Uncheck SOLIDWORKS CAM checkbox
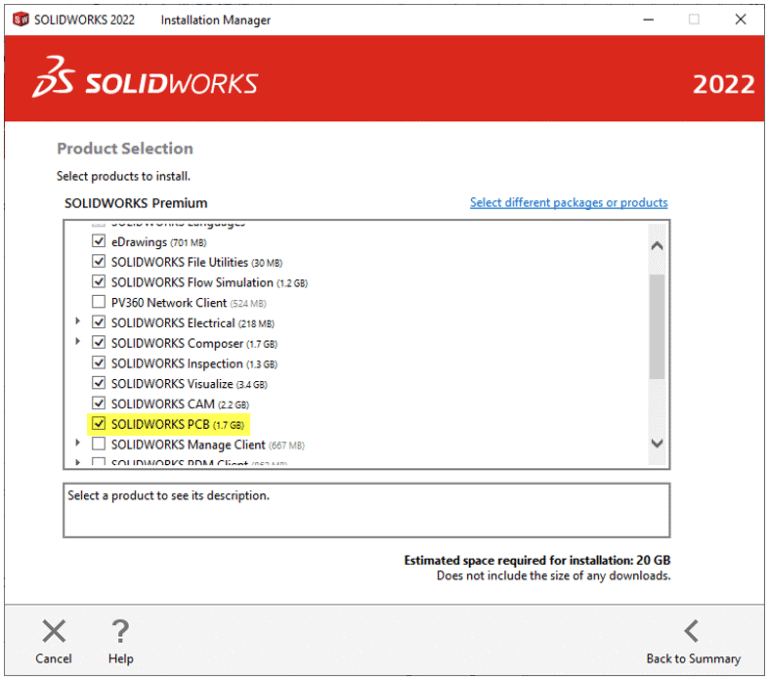The width and height of the screenshot is (768, 679). (98, 403)
